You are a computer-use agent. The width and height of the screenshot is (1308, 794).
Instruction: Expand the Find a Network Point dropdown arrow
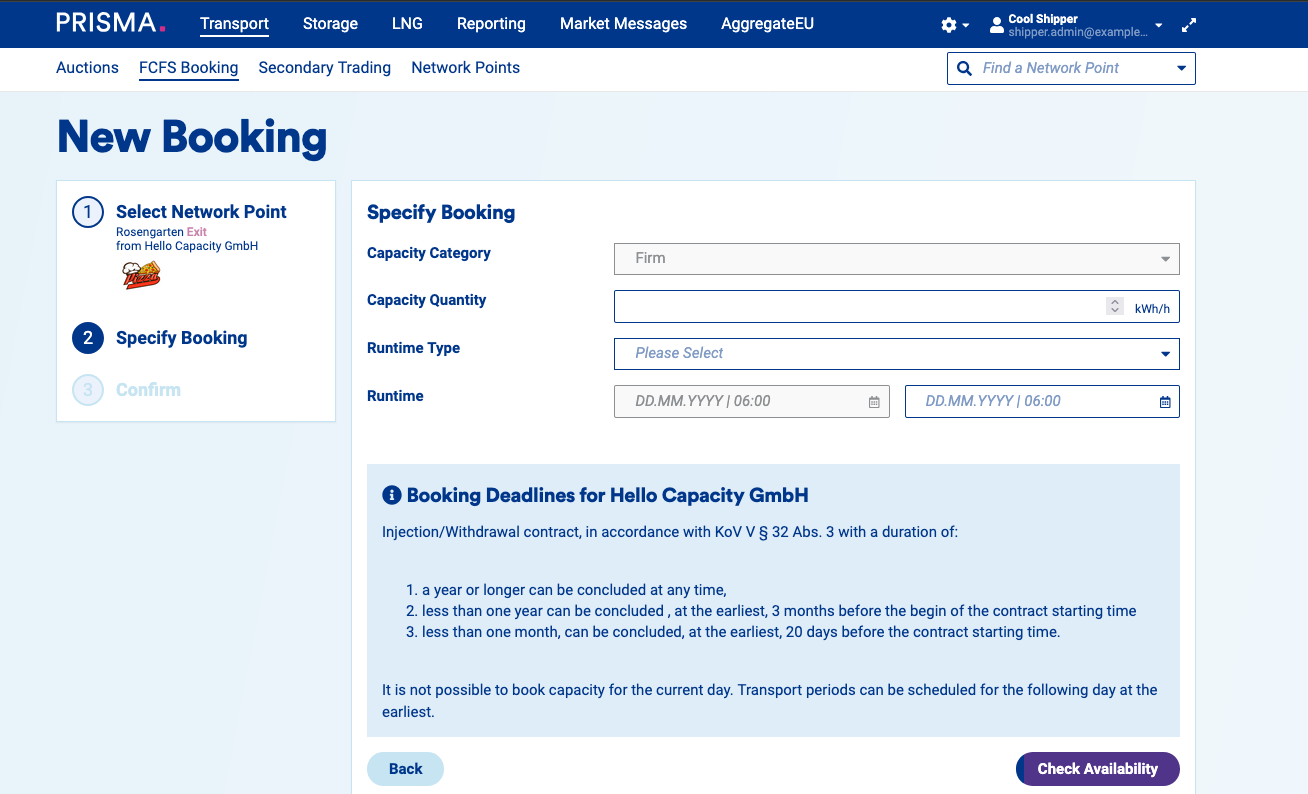click(x=1181, y=68)
